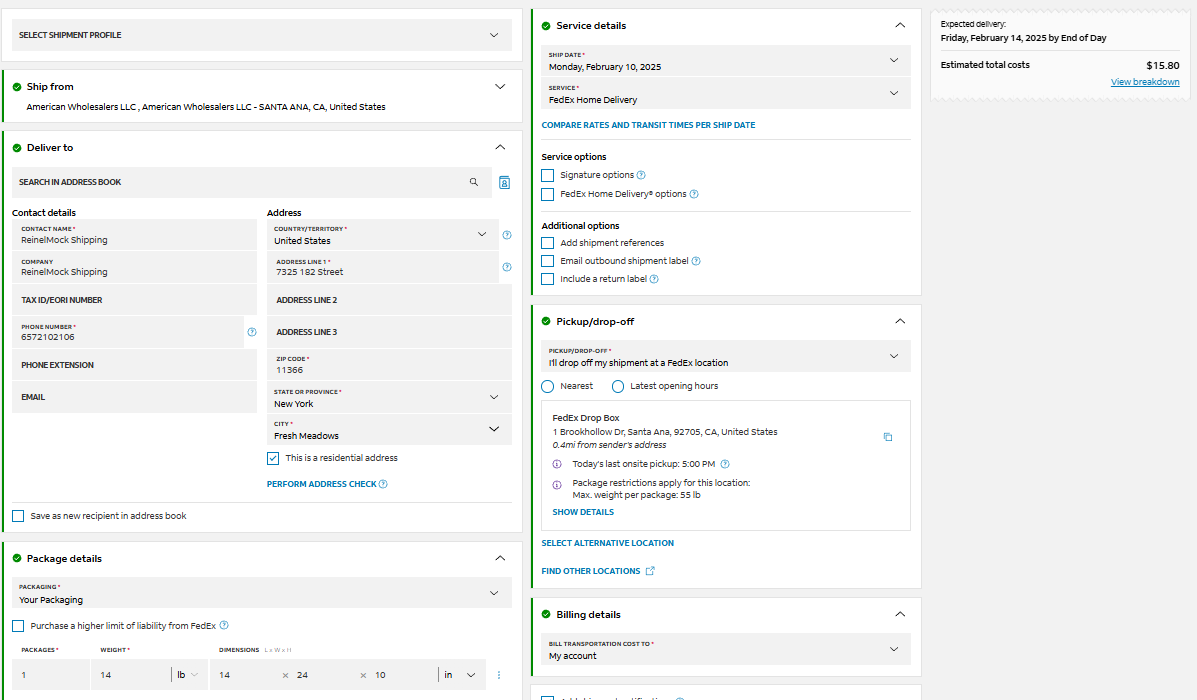
Task: Open the weight unit lb dropdown
Action: tap(188, 675)
